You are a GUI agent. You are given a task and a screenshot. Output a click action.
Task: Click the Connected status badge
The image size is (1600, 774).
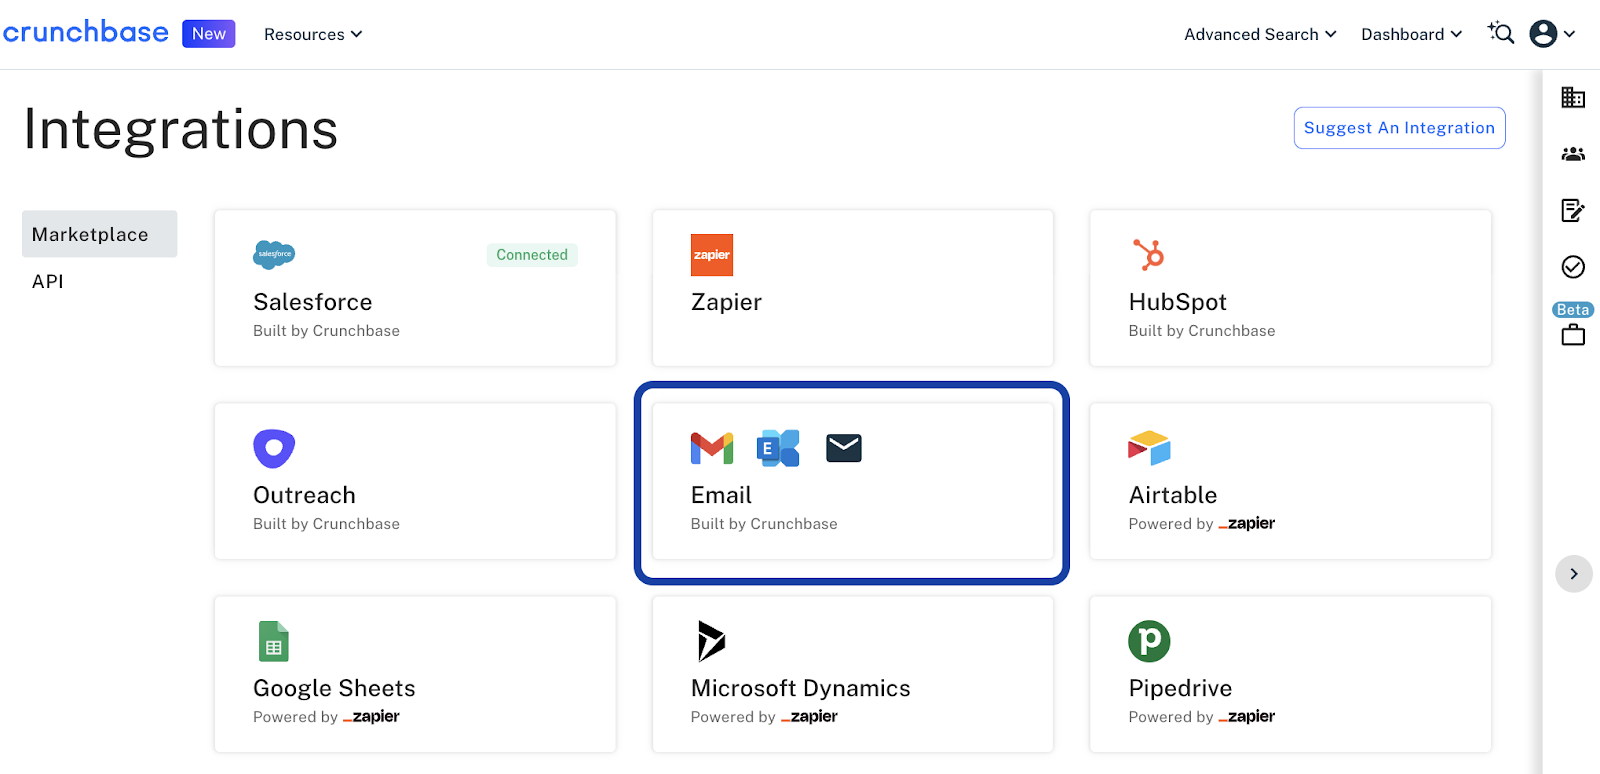coord(532,255)
